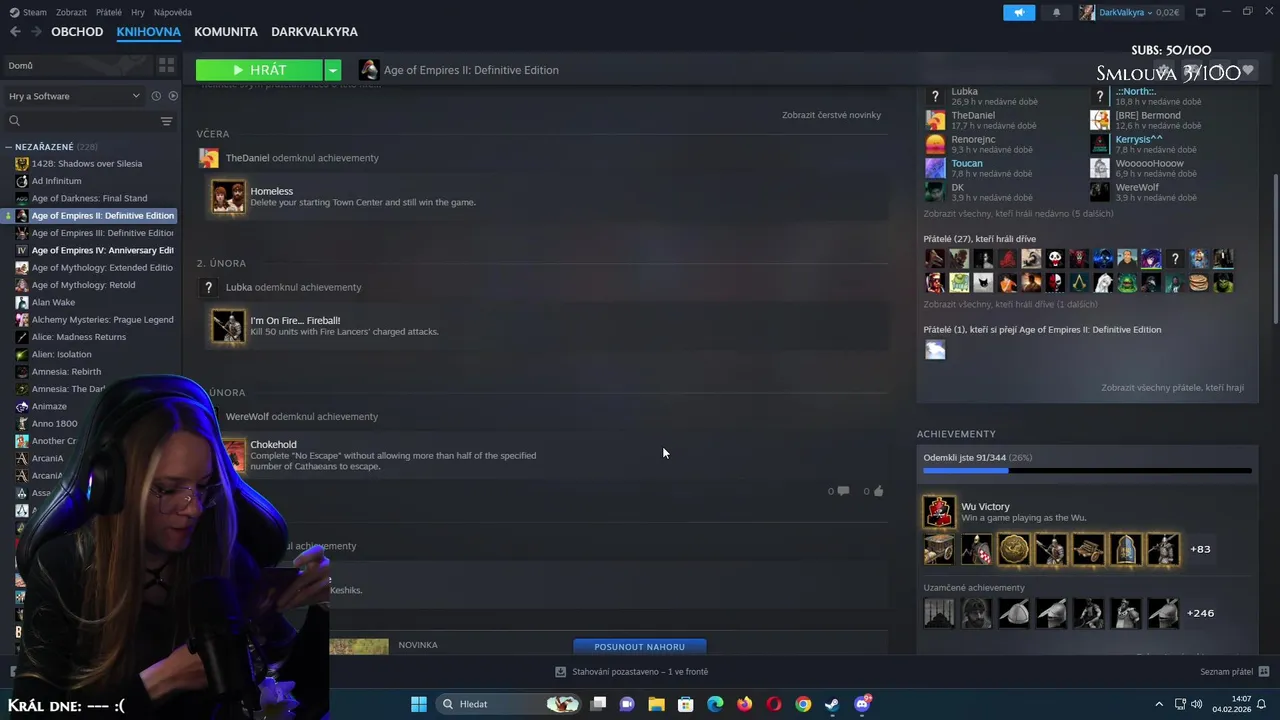Open the Windows Start menu
Image resolution: width=1280 pixels, height=720 pixels.
pyautogui.click(x=419, y=704)
